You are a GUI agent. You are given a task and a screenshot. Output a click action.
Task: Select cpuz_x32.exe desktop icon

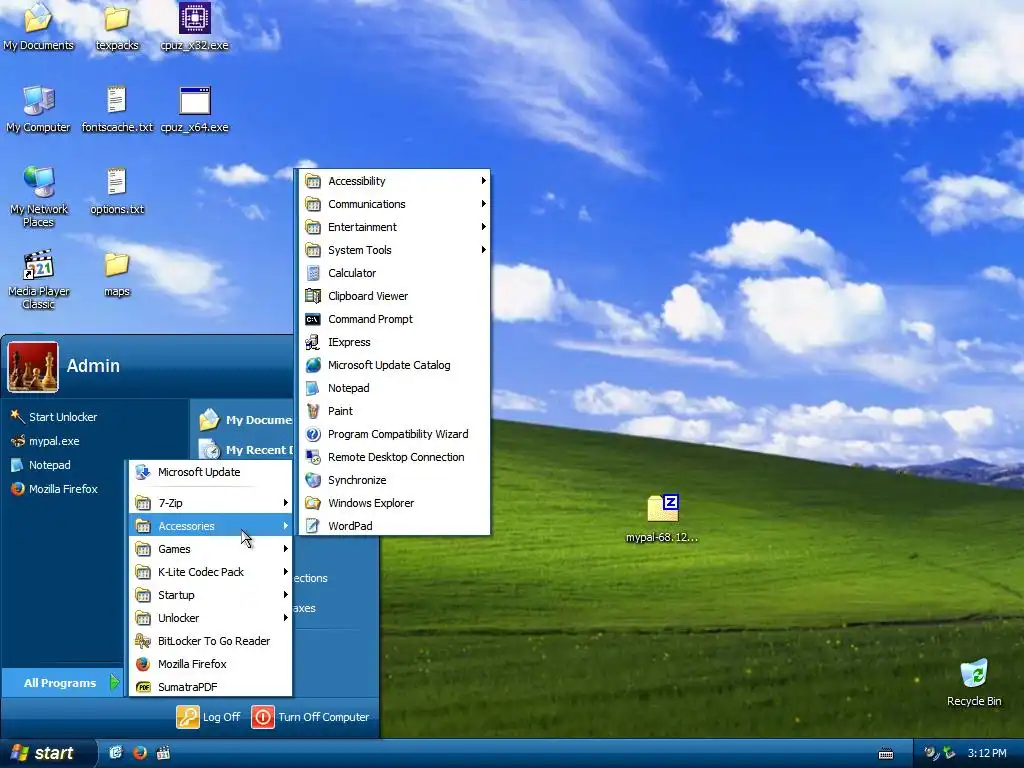coord(195,26)
